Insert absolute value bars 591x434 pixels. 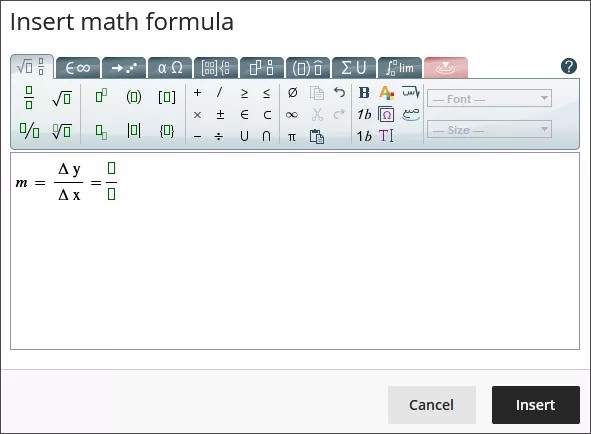pyautogui.click(x=134, y=130)
